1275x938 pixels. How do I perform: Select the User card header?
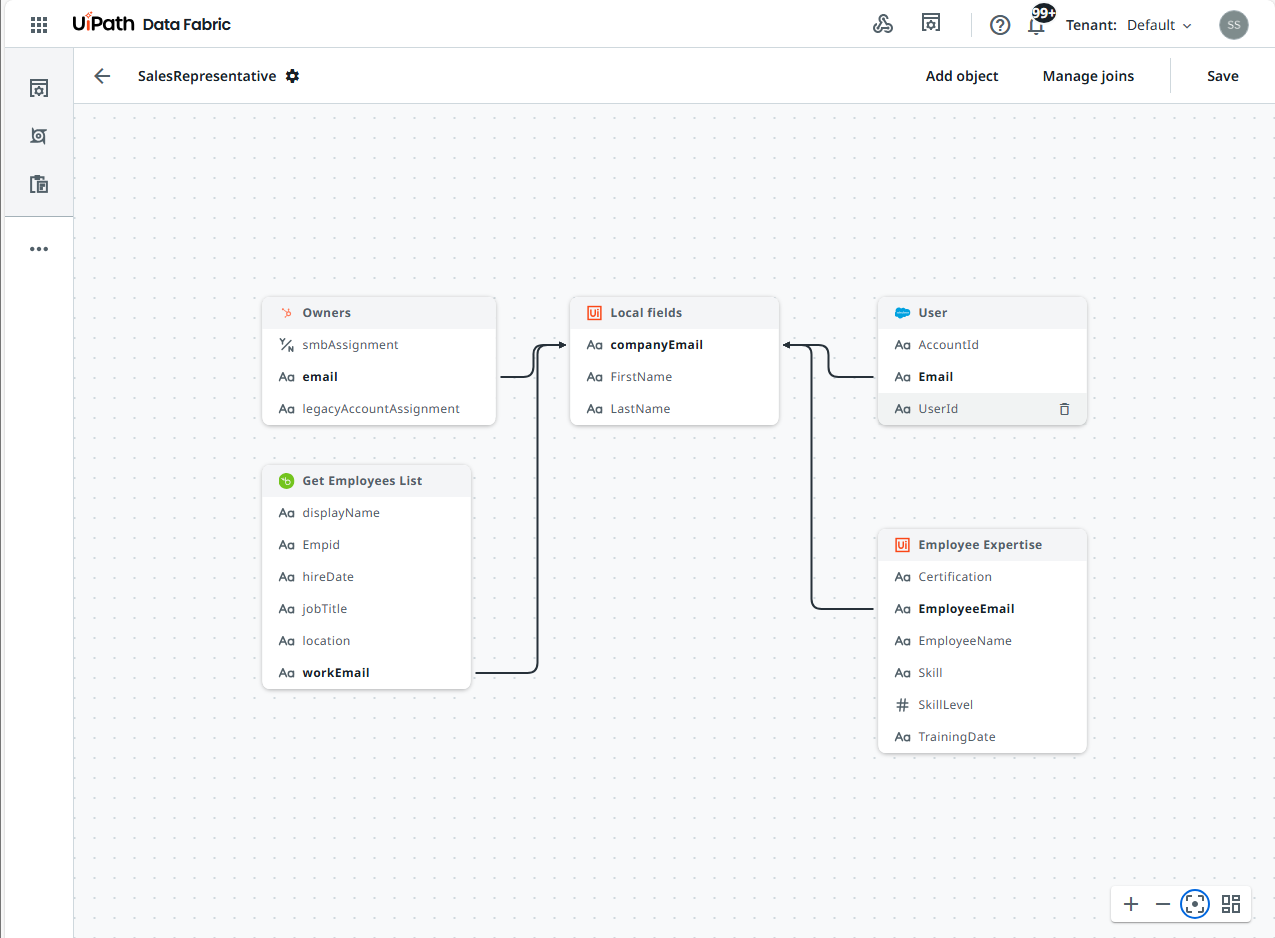coord(982,313)
